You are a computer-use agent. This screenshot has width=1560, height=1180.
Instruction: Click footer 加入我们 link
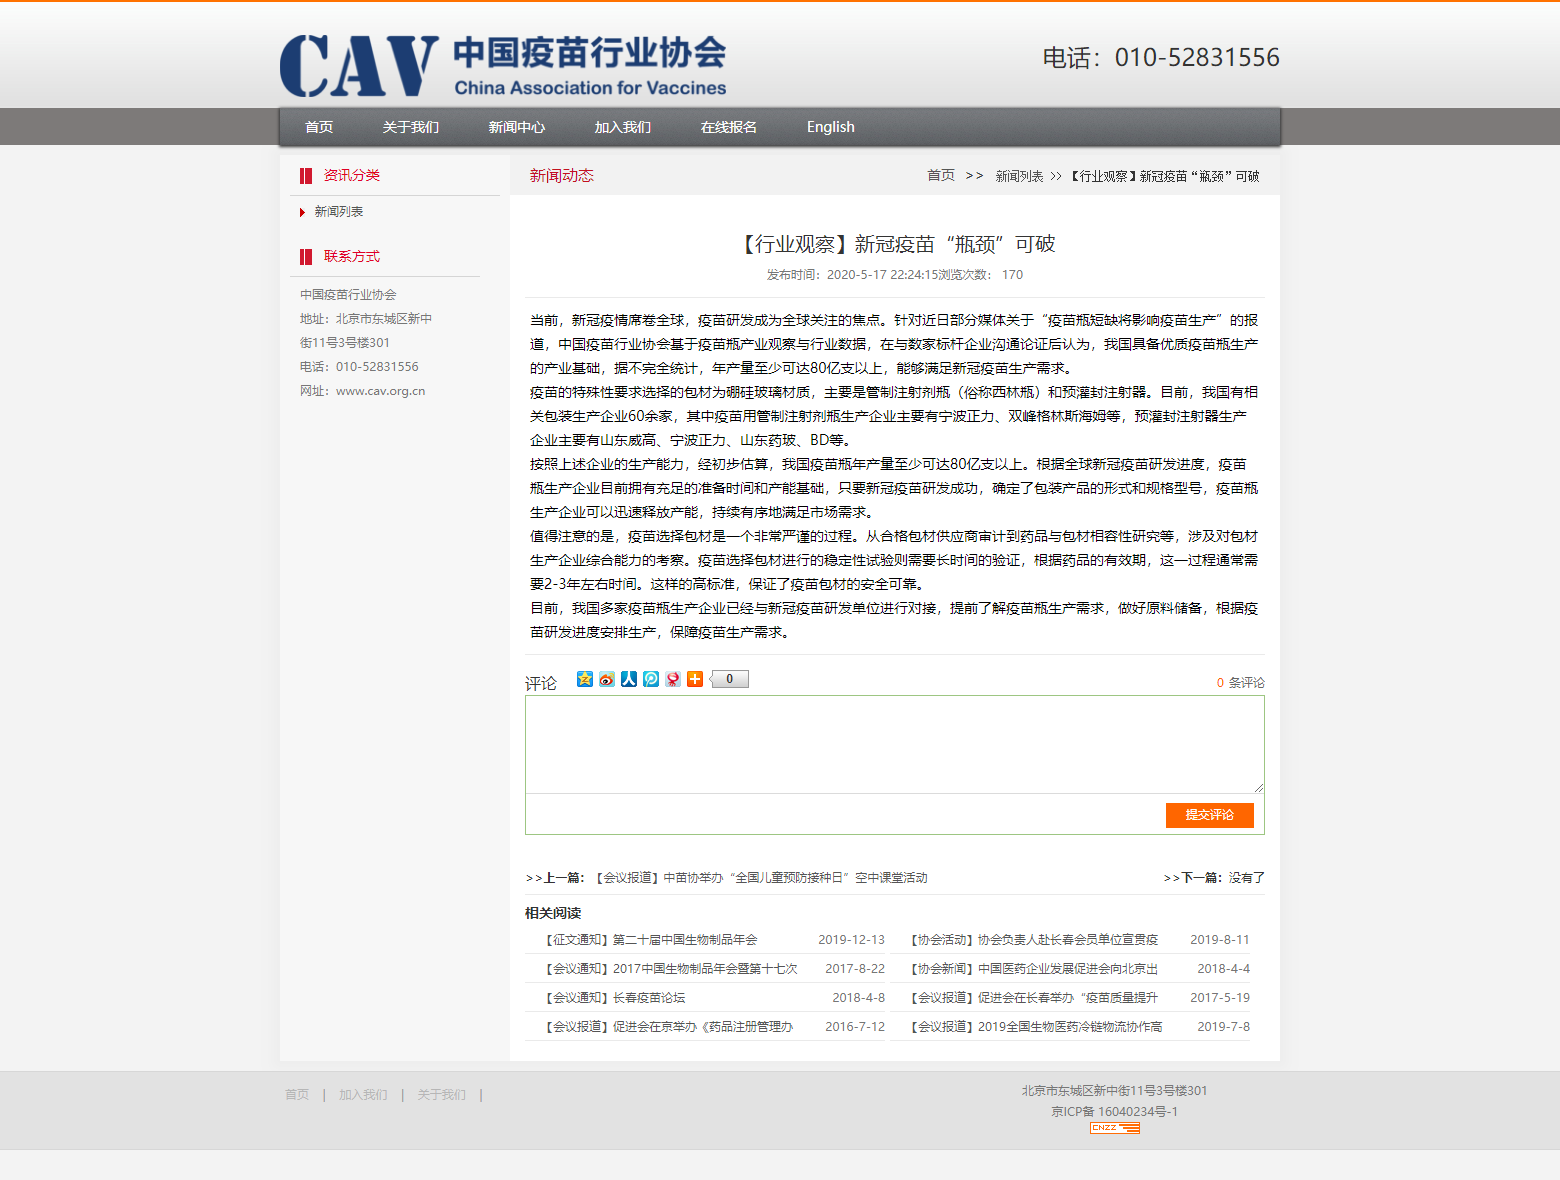(x=363, y=1095)
